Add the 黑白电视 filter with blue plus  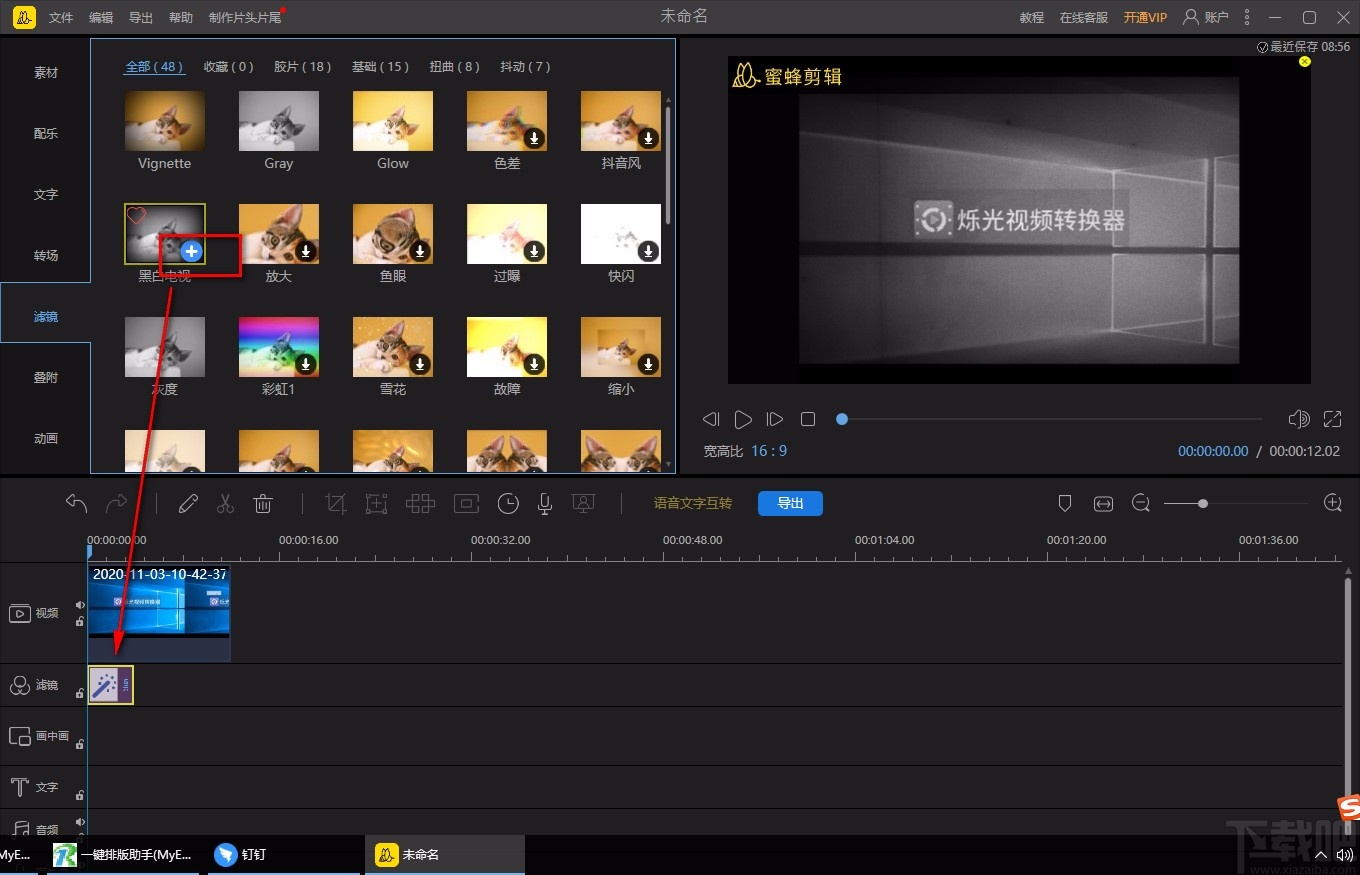coord(191,251)
